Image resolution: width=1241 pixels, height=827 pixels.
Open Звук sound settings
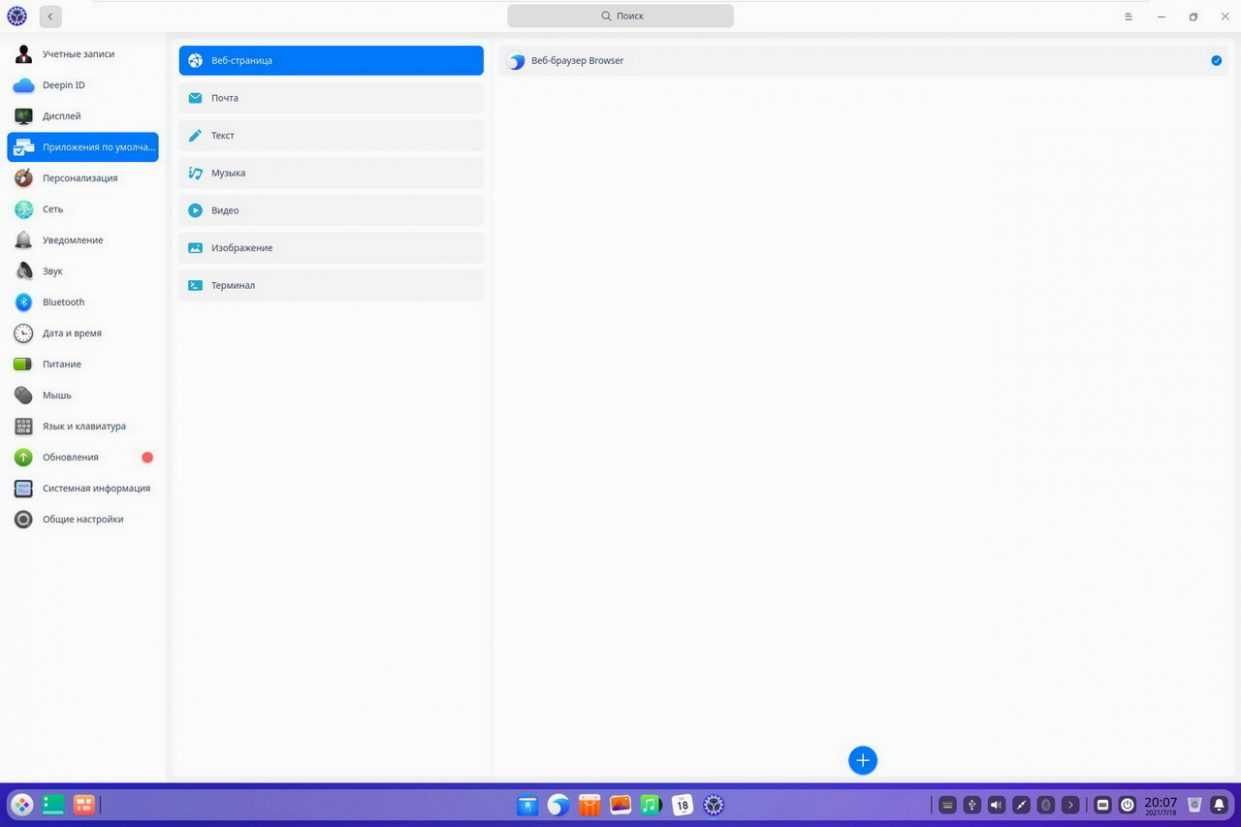pos(83,271)
